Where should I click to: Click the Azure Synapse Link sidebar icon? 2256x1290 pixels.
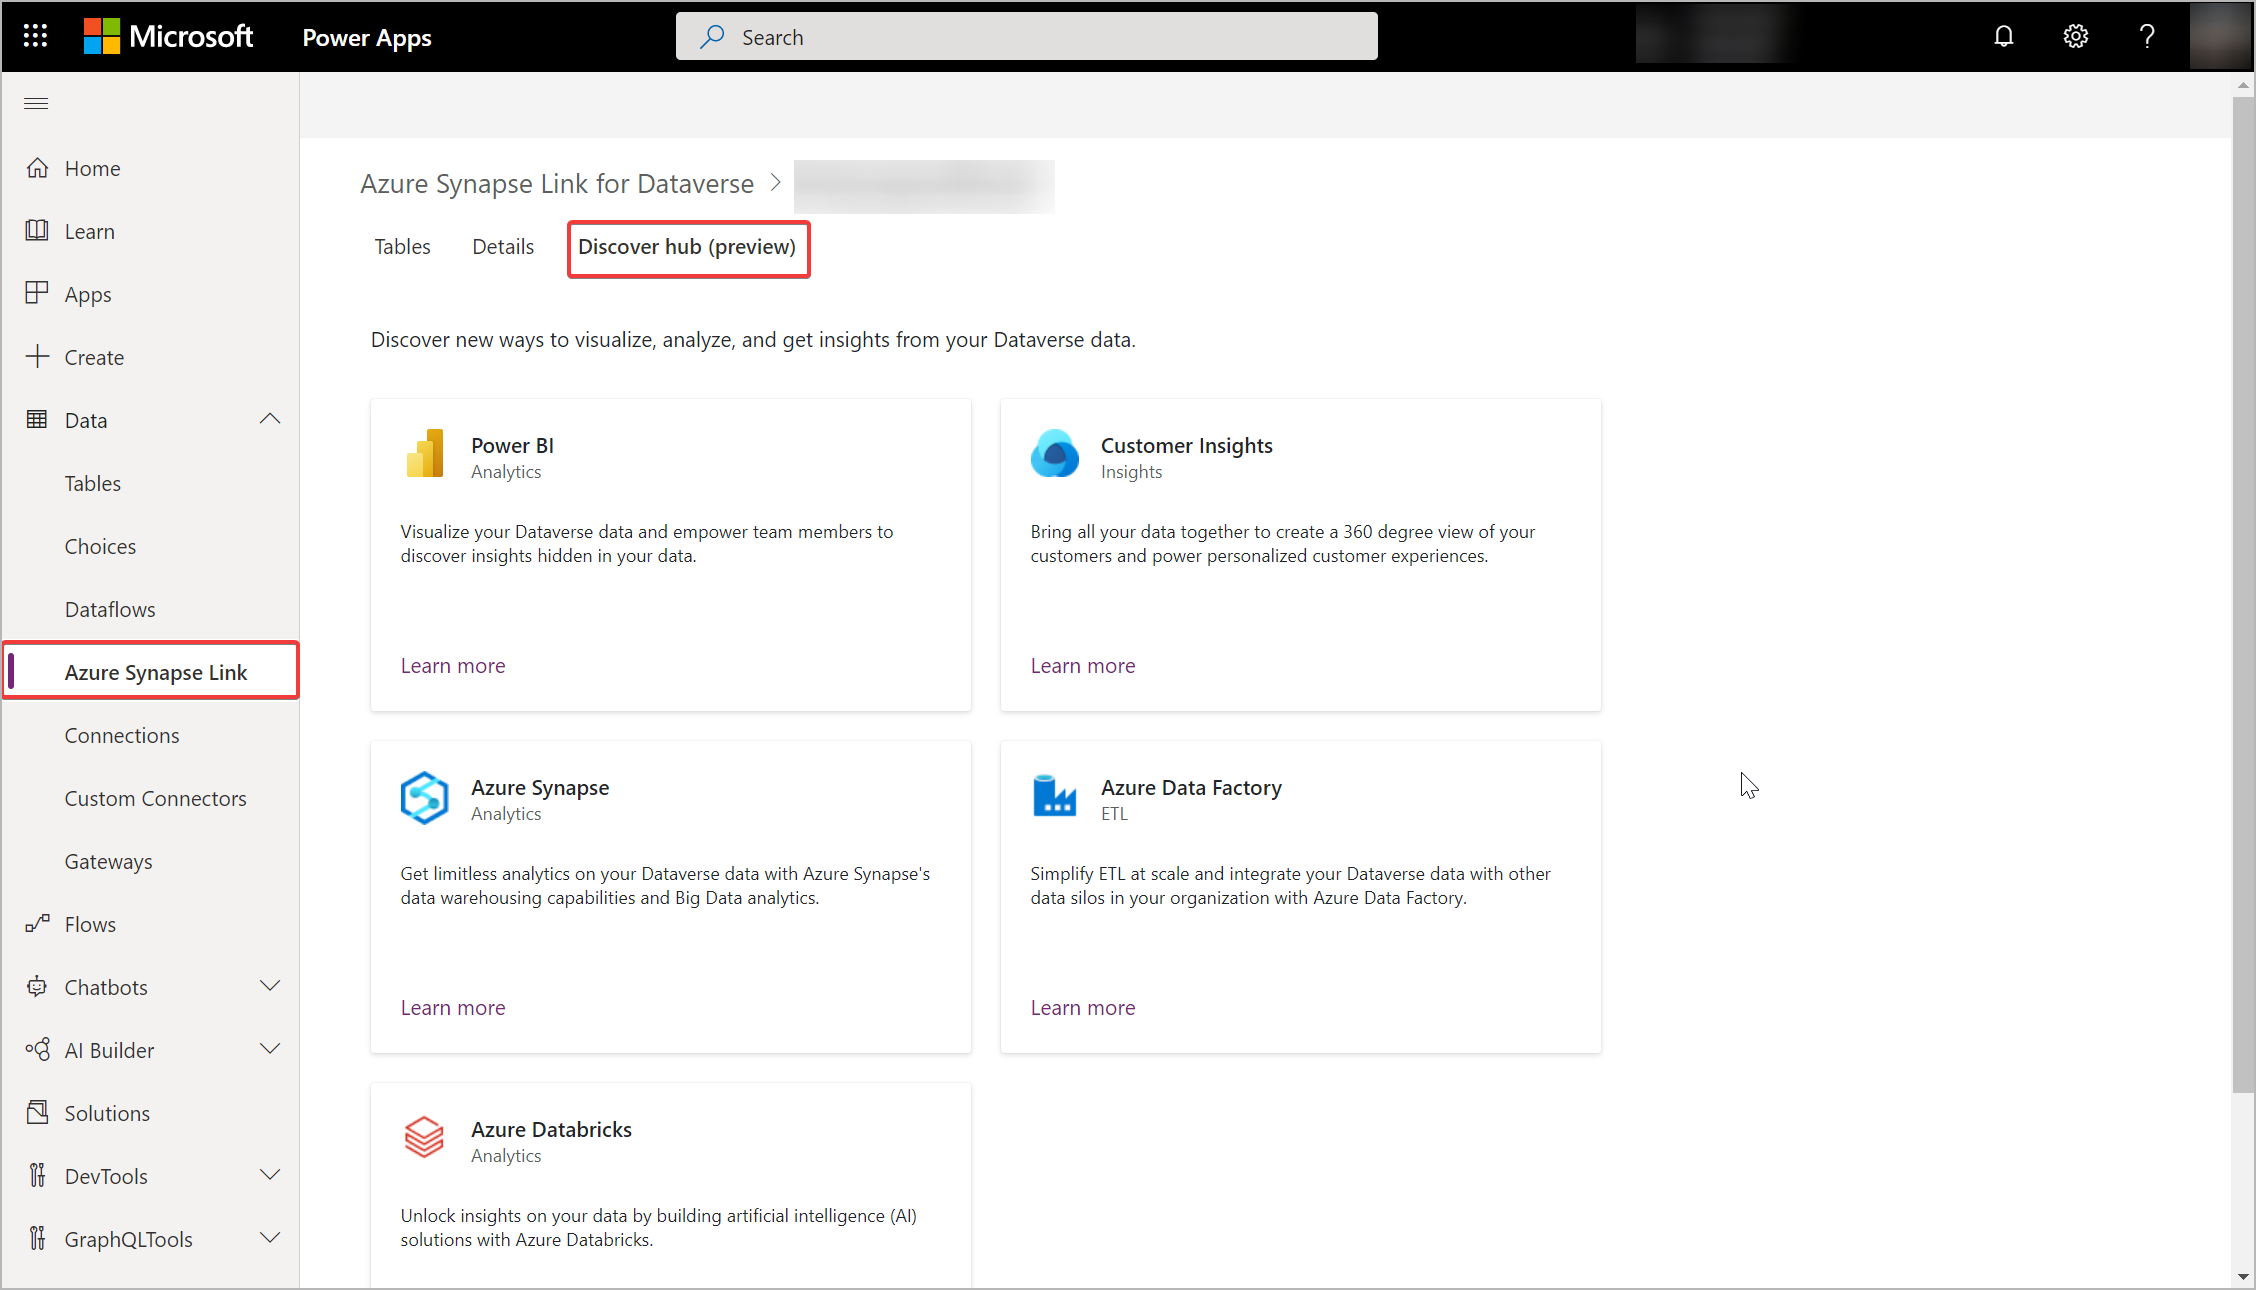(156, 672)
